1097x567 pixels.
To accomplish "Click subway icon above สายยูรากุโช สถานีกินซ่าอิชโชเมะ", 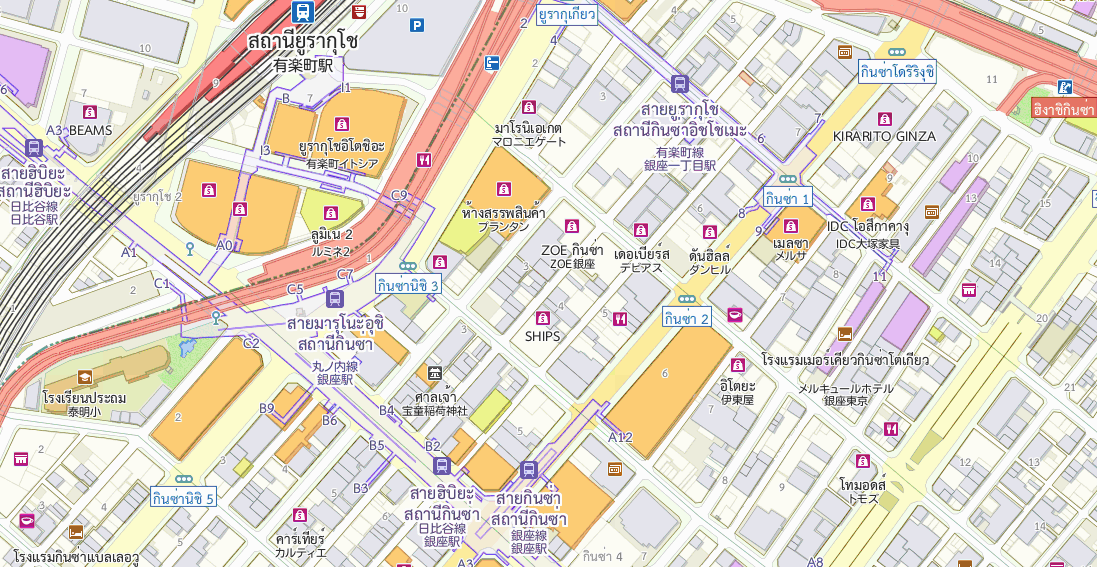I will (x=679, y=84).
